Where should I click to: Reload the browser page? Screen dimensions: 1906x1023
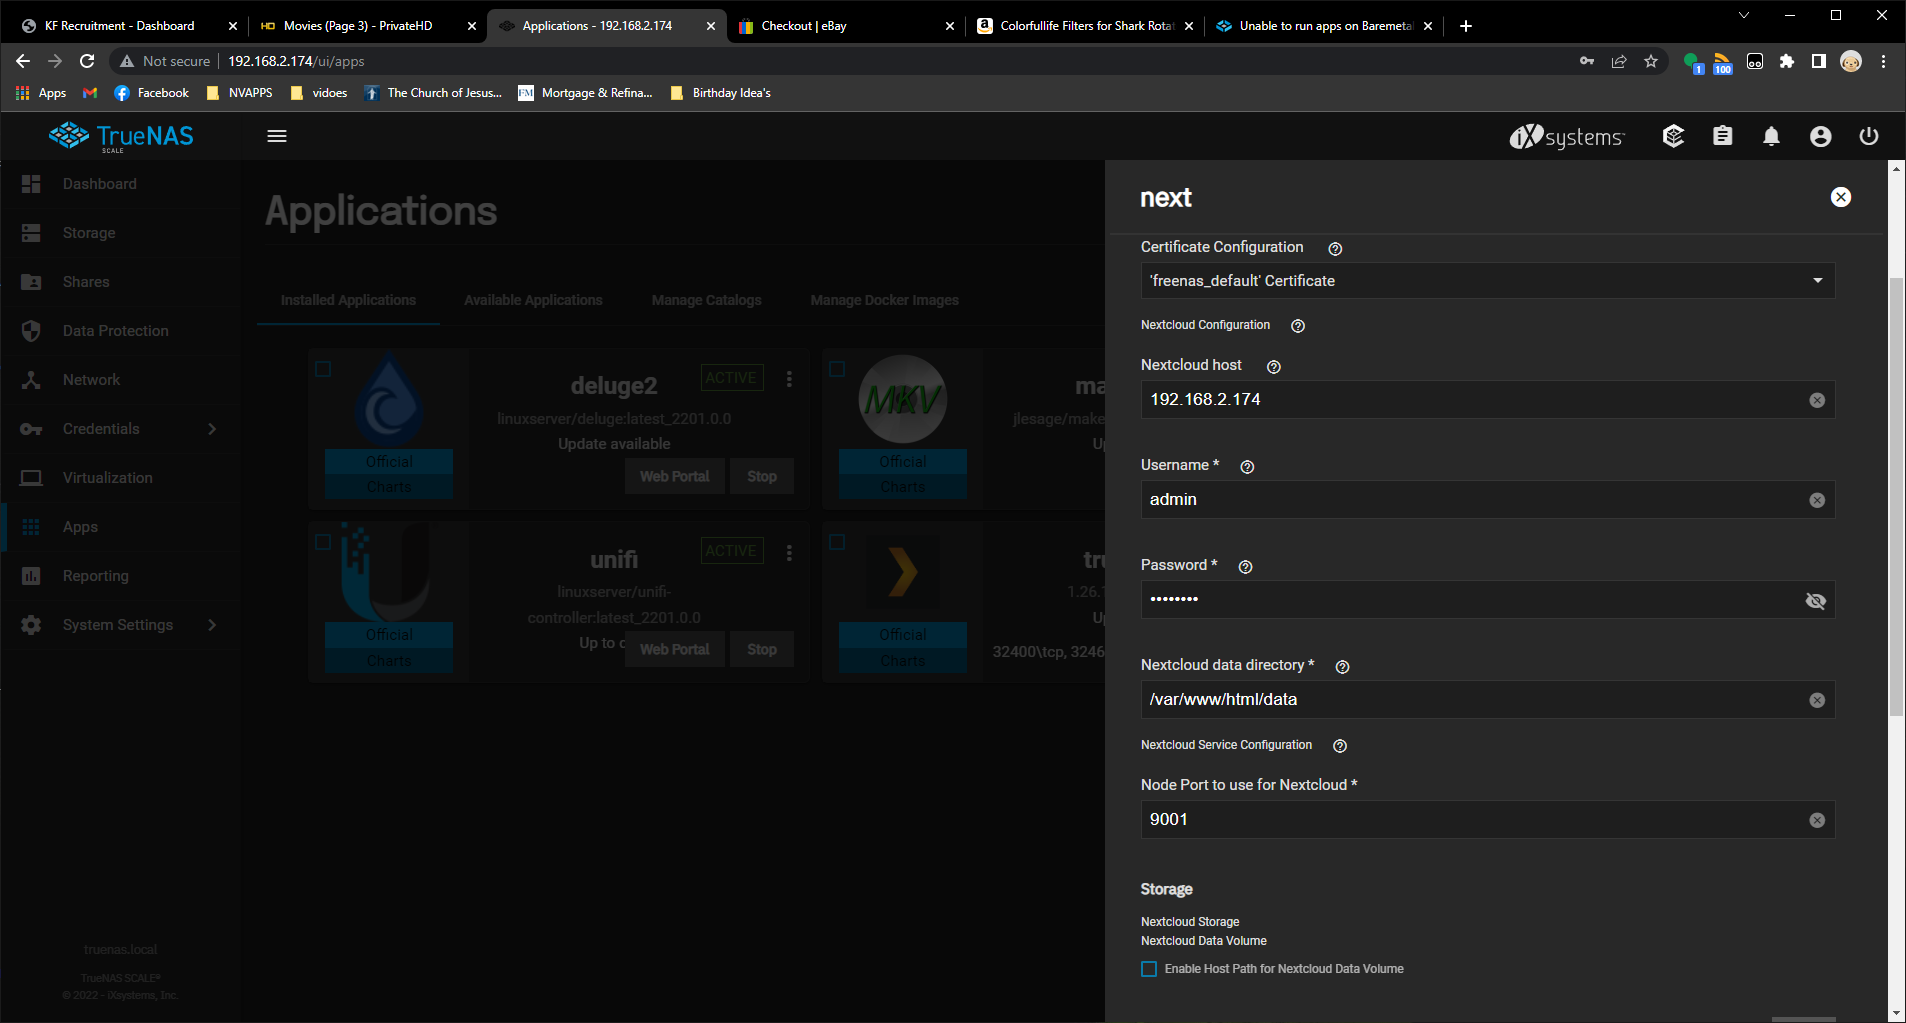click(87, 61)
